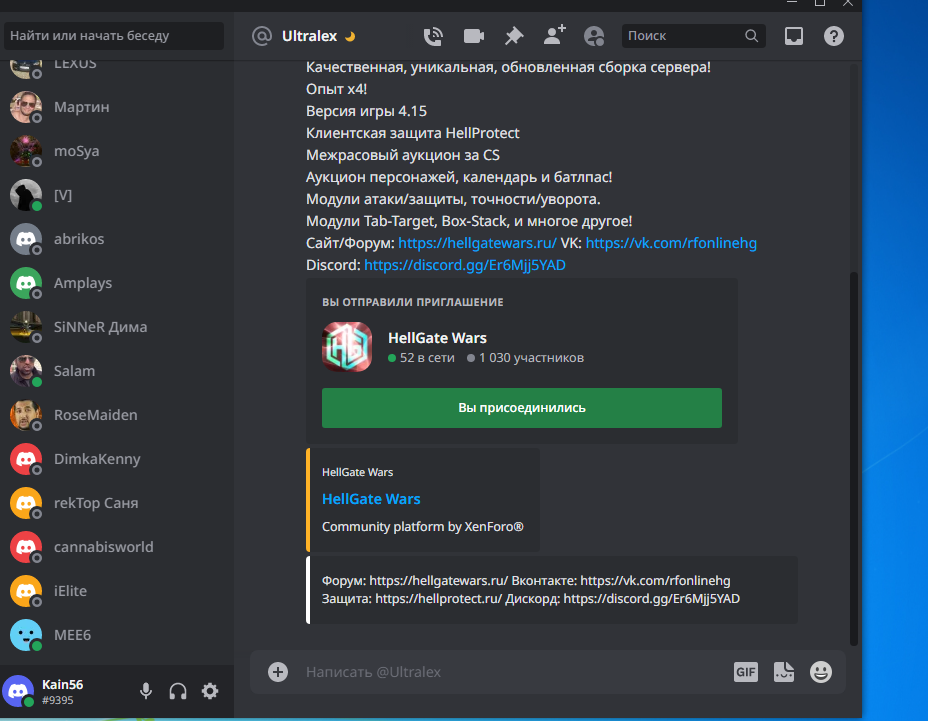Click the HellGate Wars invite server name
The height and width of the screenshot is (721, 928).
coord(437,337)
